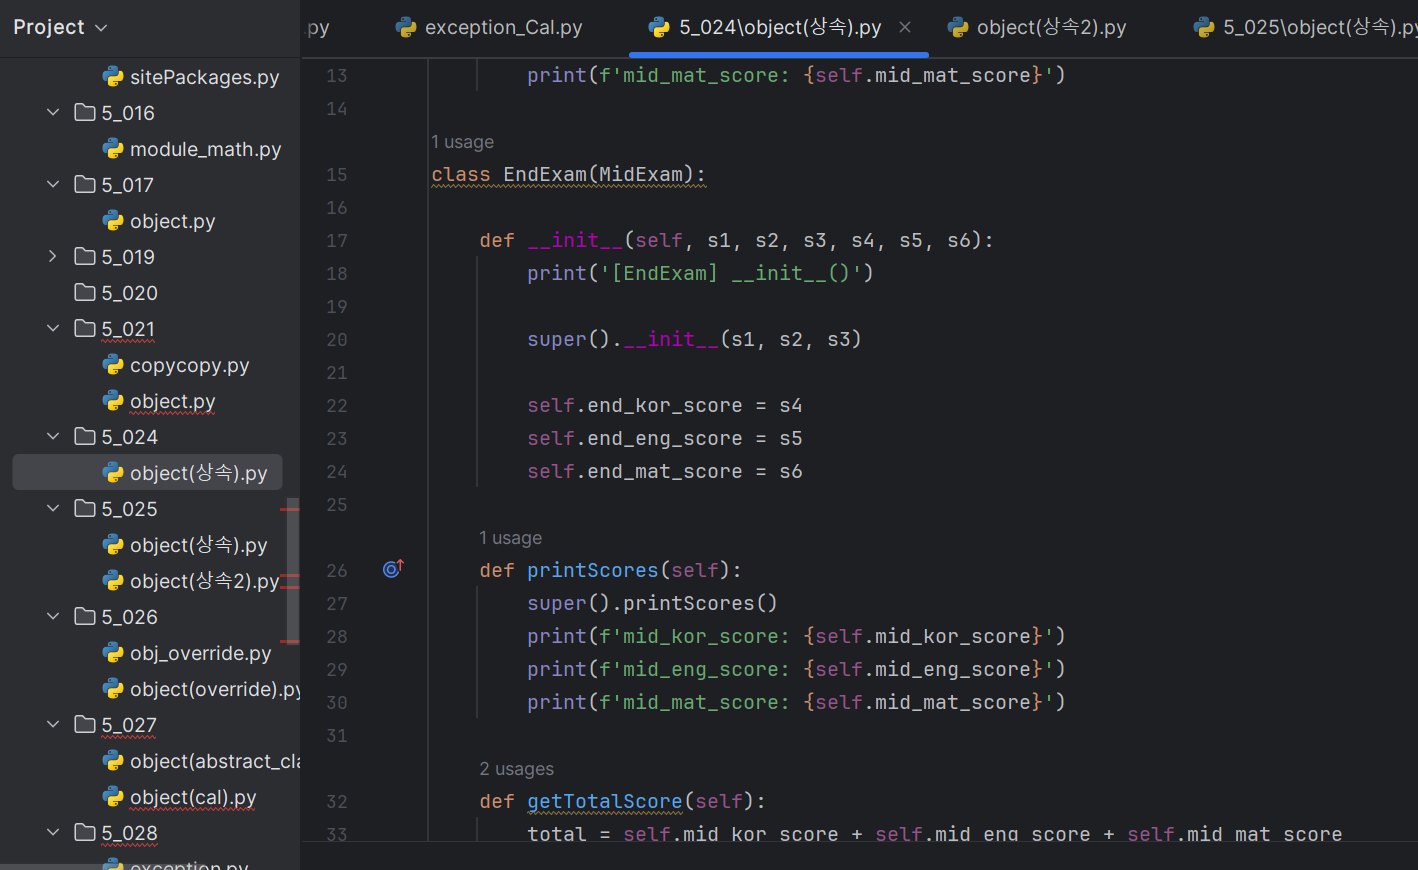Image resolution: width=1418 pixels, height=870 pixels.
Task: Click the Python icon next to copycopy.py
Action: point(113,365)
